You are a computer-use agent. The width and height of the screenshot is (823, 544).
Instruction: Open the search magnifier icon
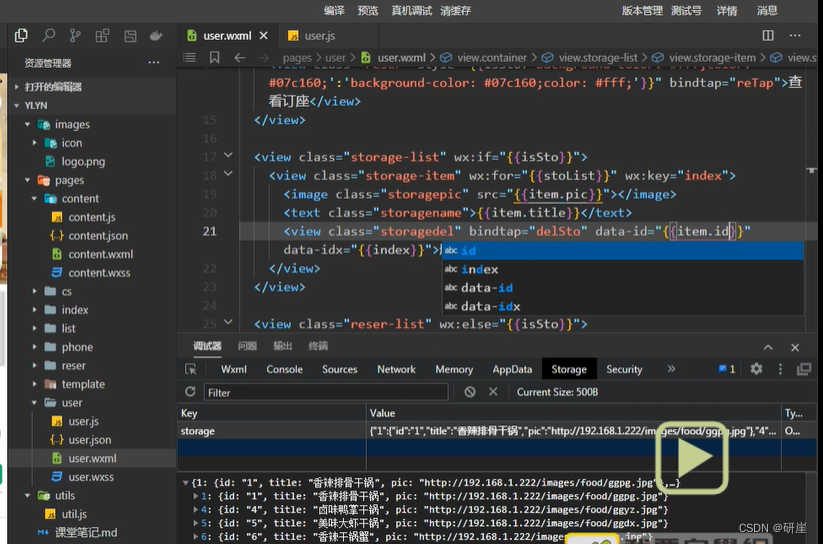(x=48, y=36)
